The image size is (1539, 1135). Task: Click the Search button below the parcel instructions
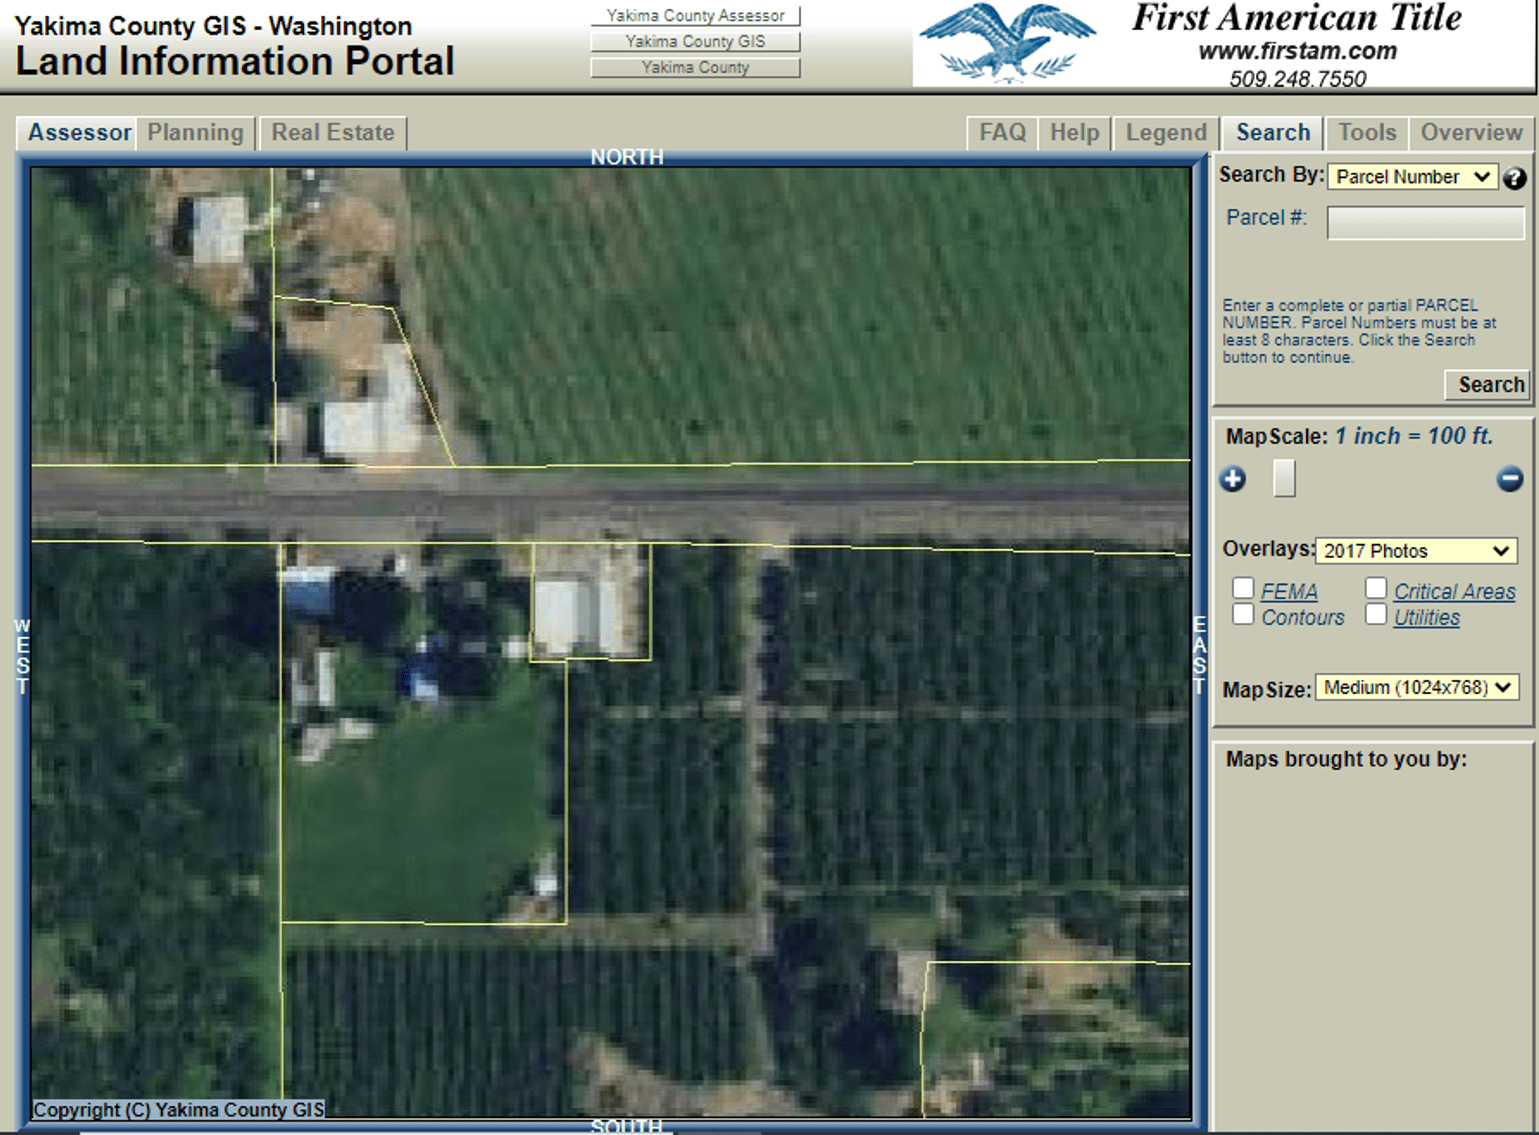(x=1487, y=385)
